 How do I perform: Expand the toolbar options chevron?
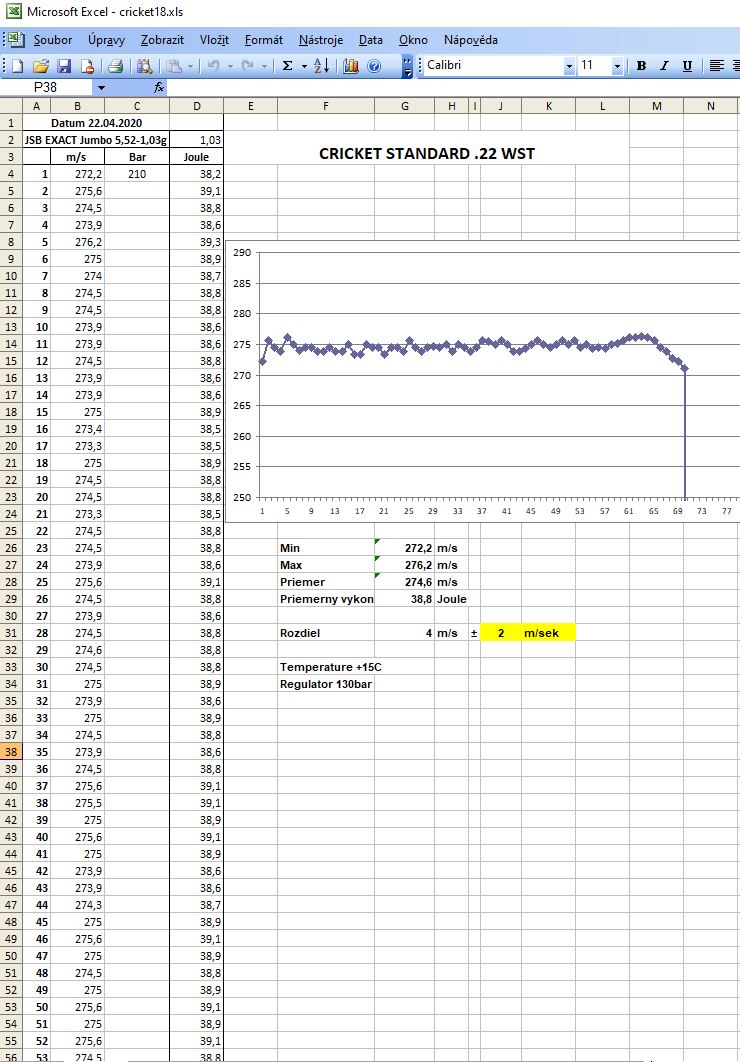pos(407,66)
